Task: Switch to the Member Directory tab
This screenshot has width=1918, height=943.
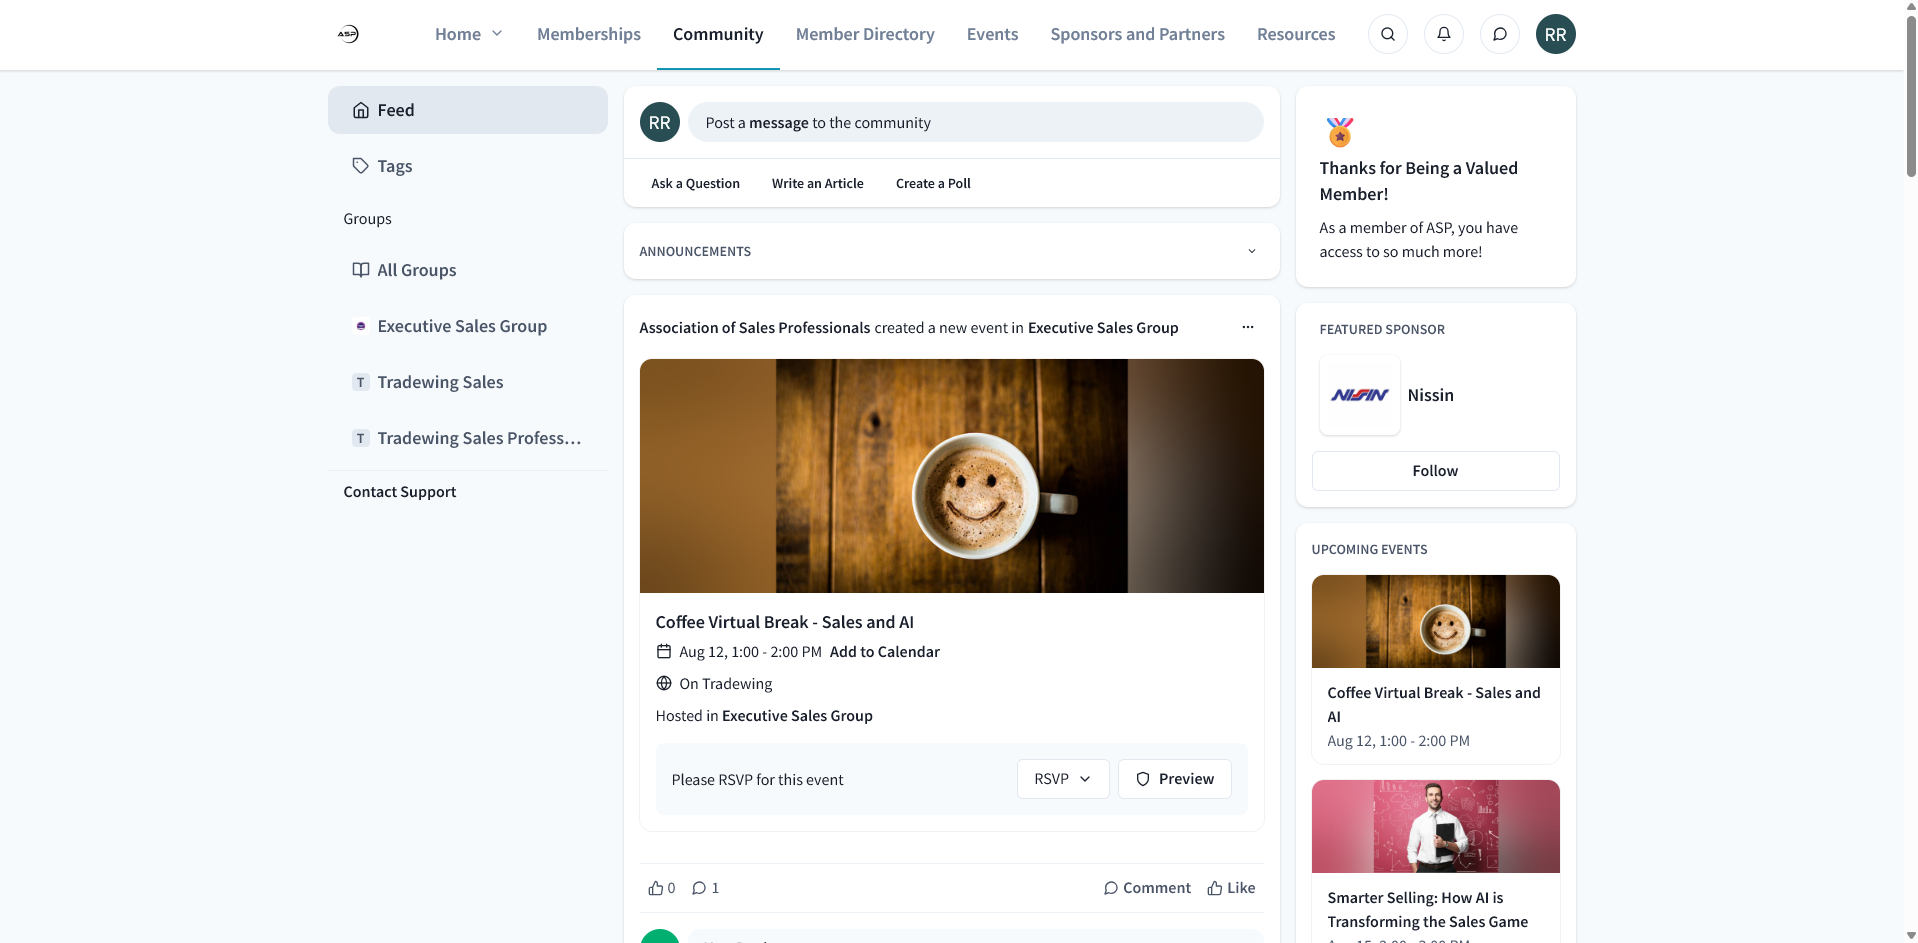Action: pos(864,33)
